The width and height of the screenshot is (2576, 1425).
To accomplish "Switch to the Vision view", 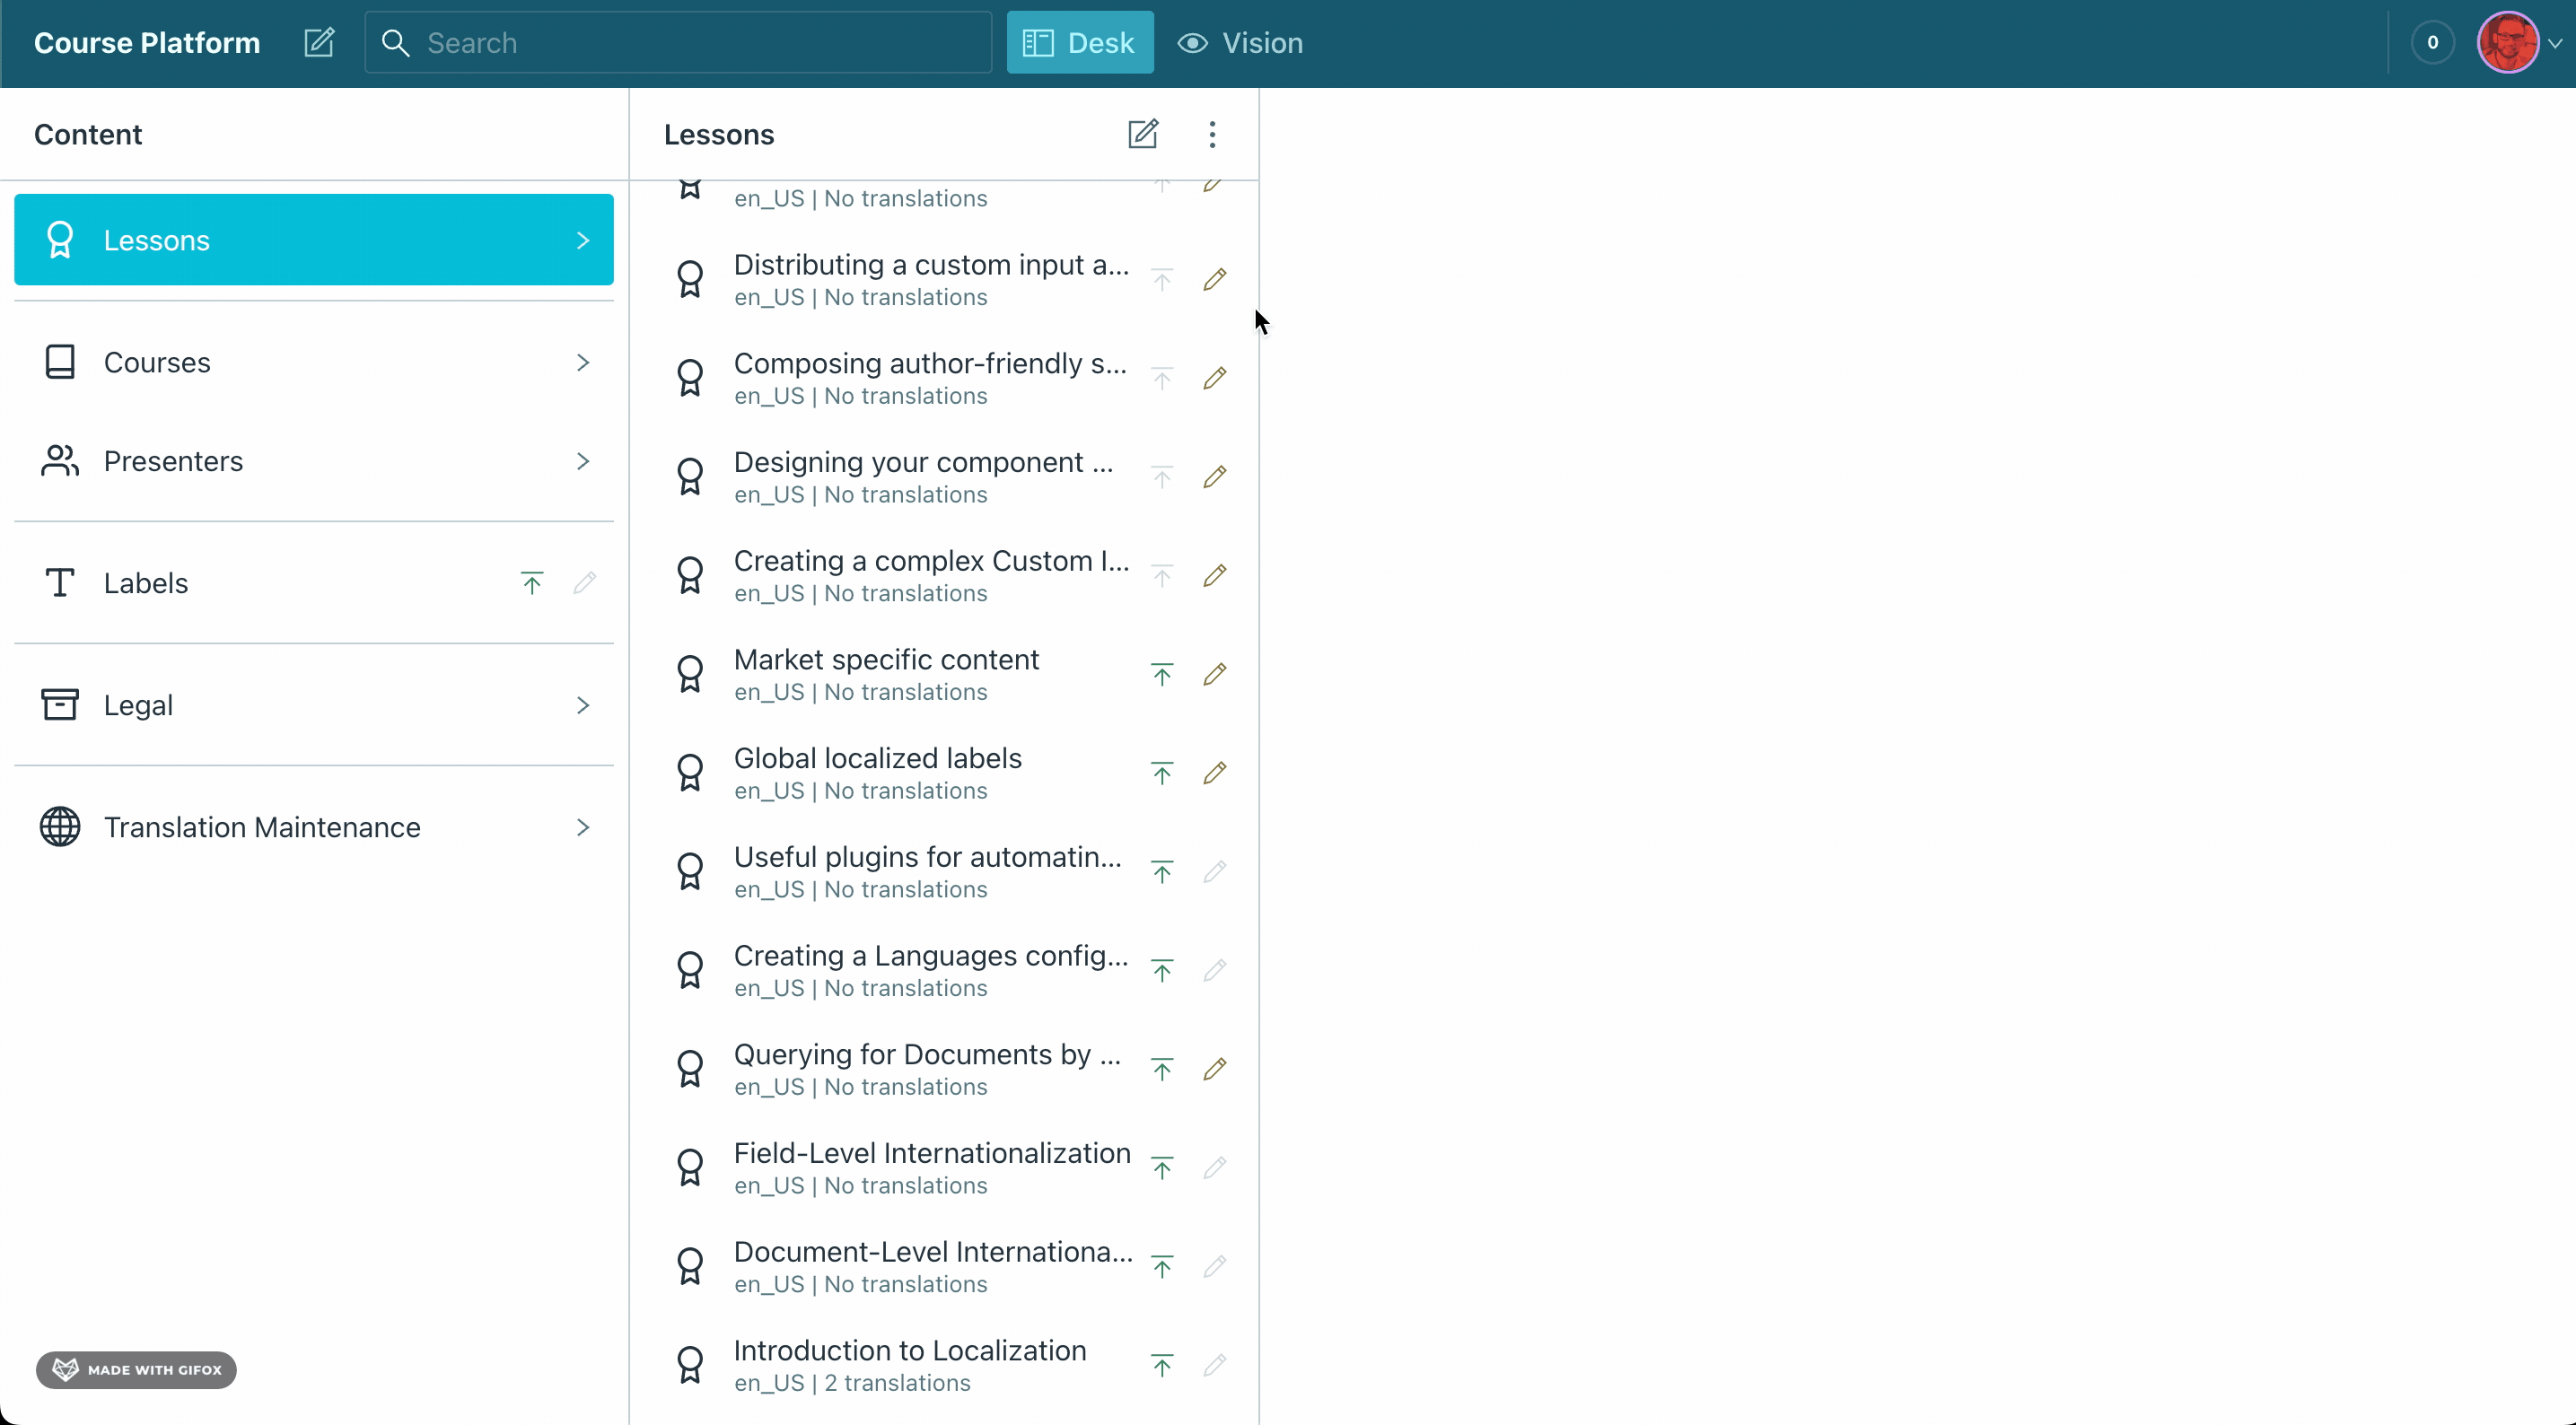I will (1240, 43).
